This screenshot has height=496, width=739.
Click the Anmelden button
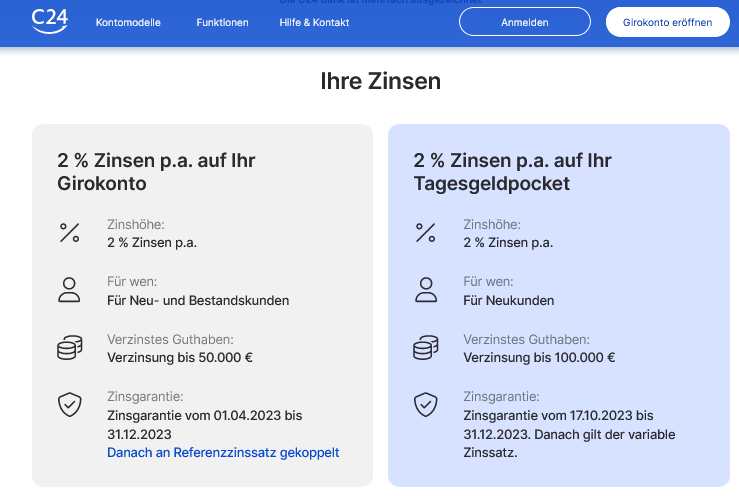(x=525, y=22)
